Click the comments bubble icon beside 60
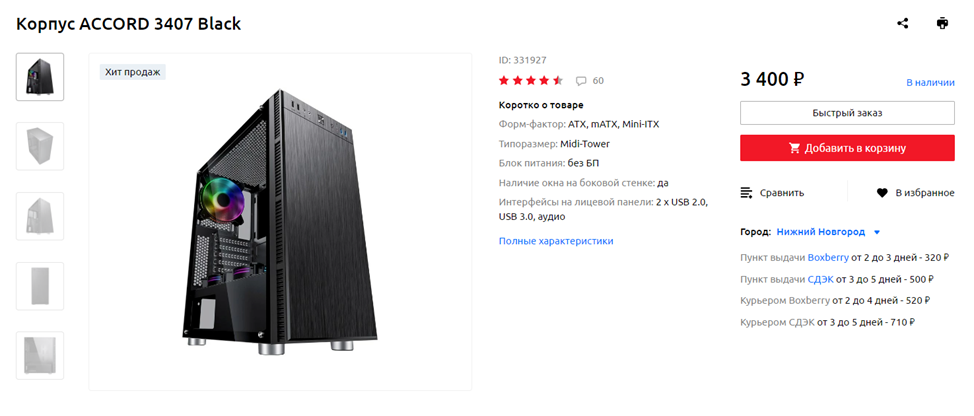The width and height of the screenshot is (974, 416). 581,81
